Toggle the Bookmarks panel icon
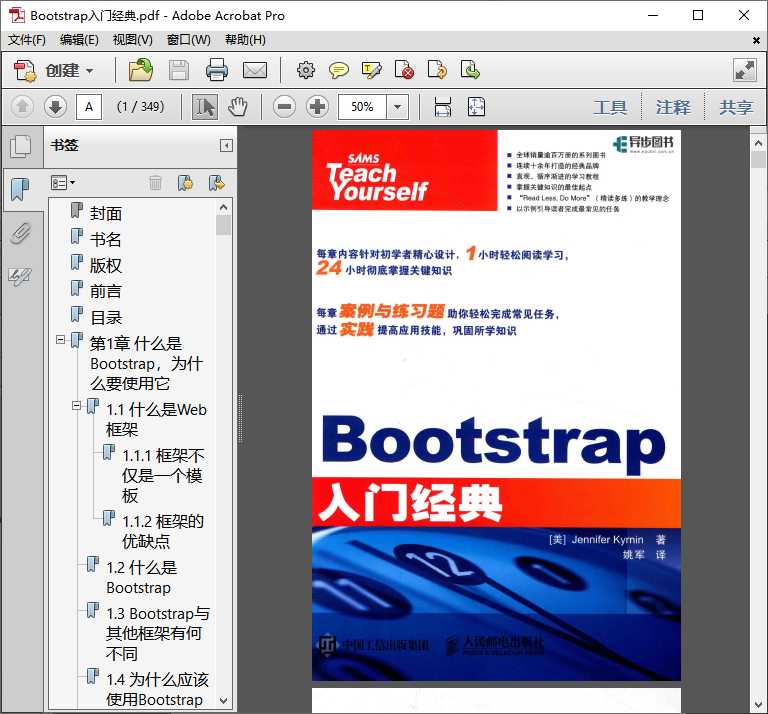 (x=21, y=190)
